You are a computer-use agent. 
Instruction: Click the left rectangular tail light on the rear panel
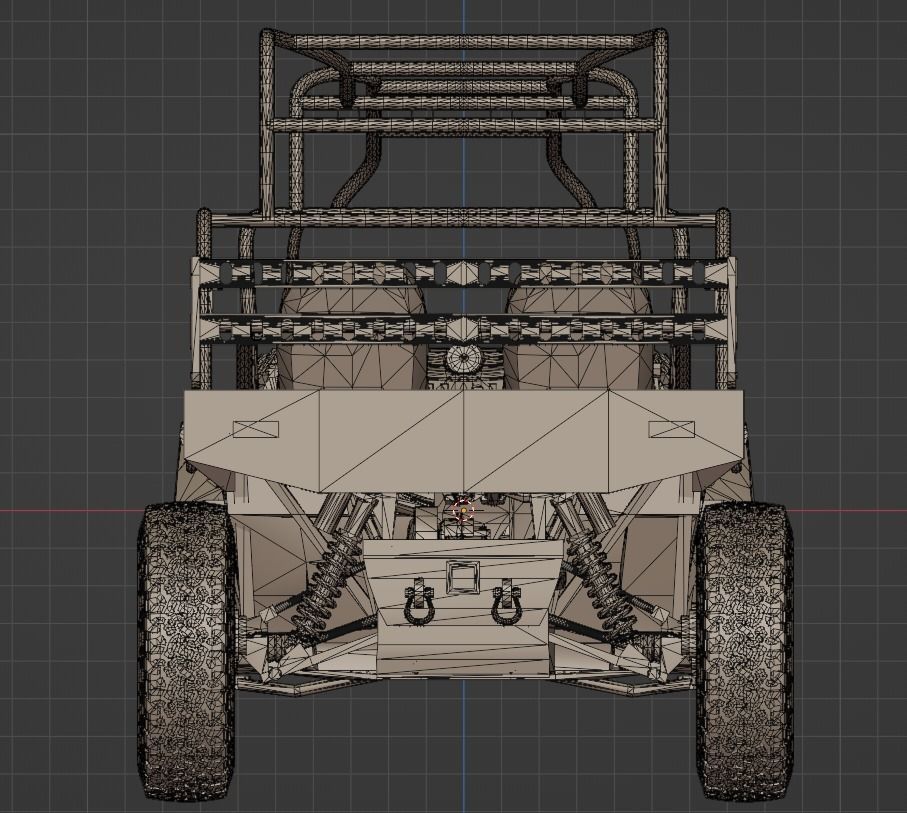pyautogui.click(x=256, y=429)
